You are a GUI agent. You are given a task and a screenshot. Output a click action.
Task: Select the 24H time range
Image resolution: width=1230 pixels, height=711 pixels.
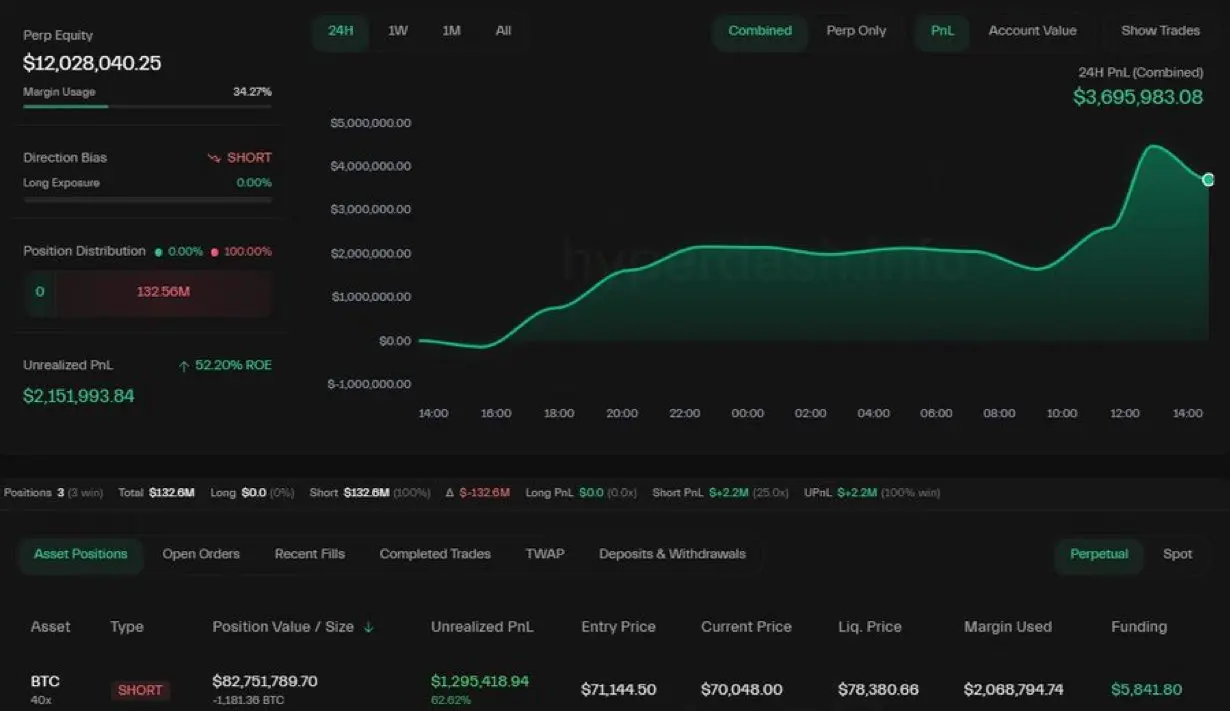[x=341, y=31]
